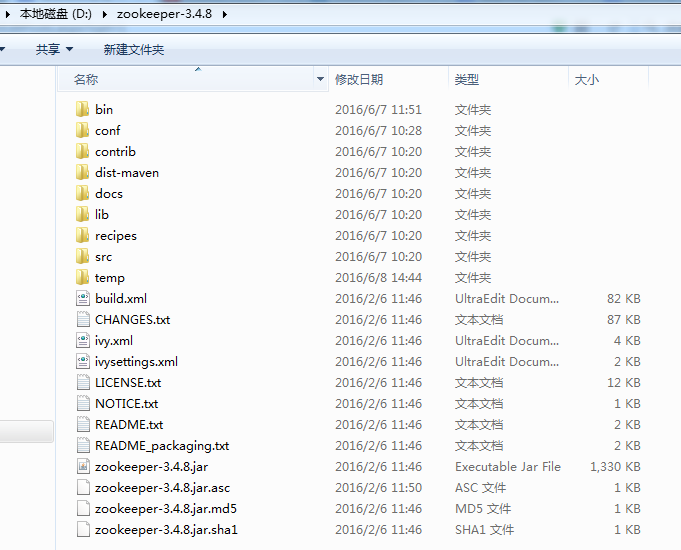Click the zookeeper-3.4.8.jar.asc file icon
This screenshot has height=550, width=681.
click(x=83, y=487)
